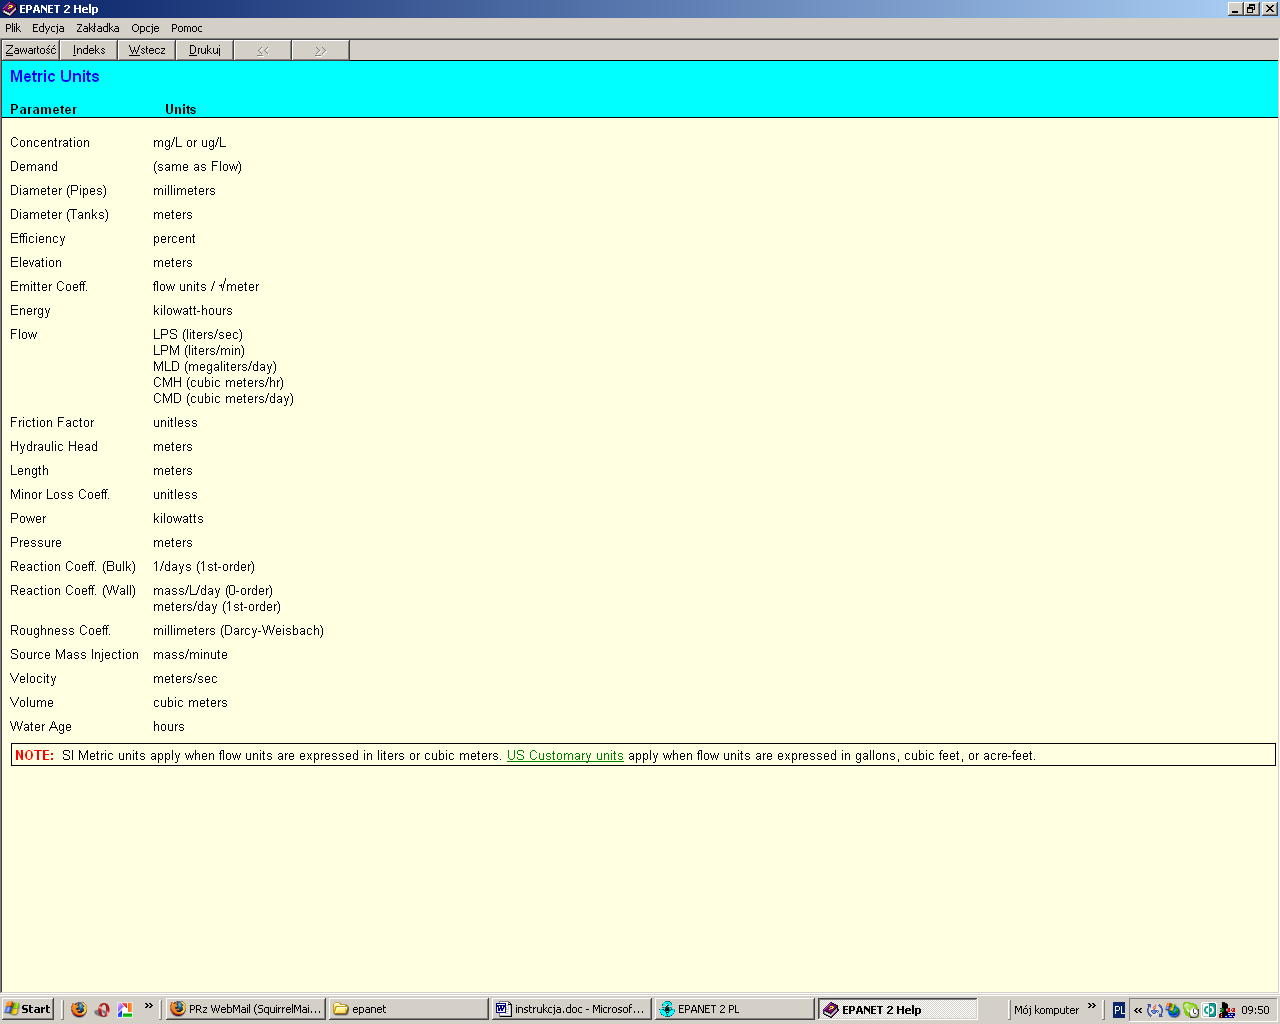Click the Zawartość button

pyautogui.click(x=31, y=50)
